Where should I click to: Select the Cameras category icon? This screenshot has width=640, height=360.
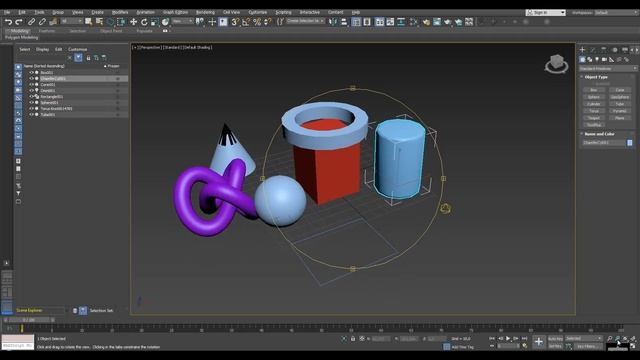point(604,60)
